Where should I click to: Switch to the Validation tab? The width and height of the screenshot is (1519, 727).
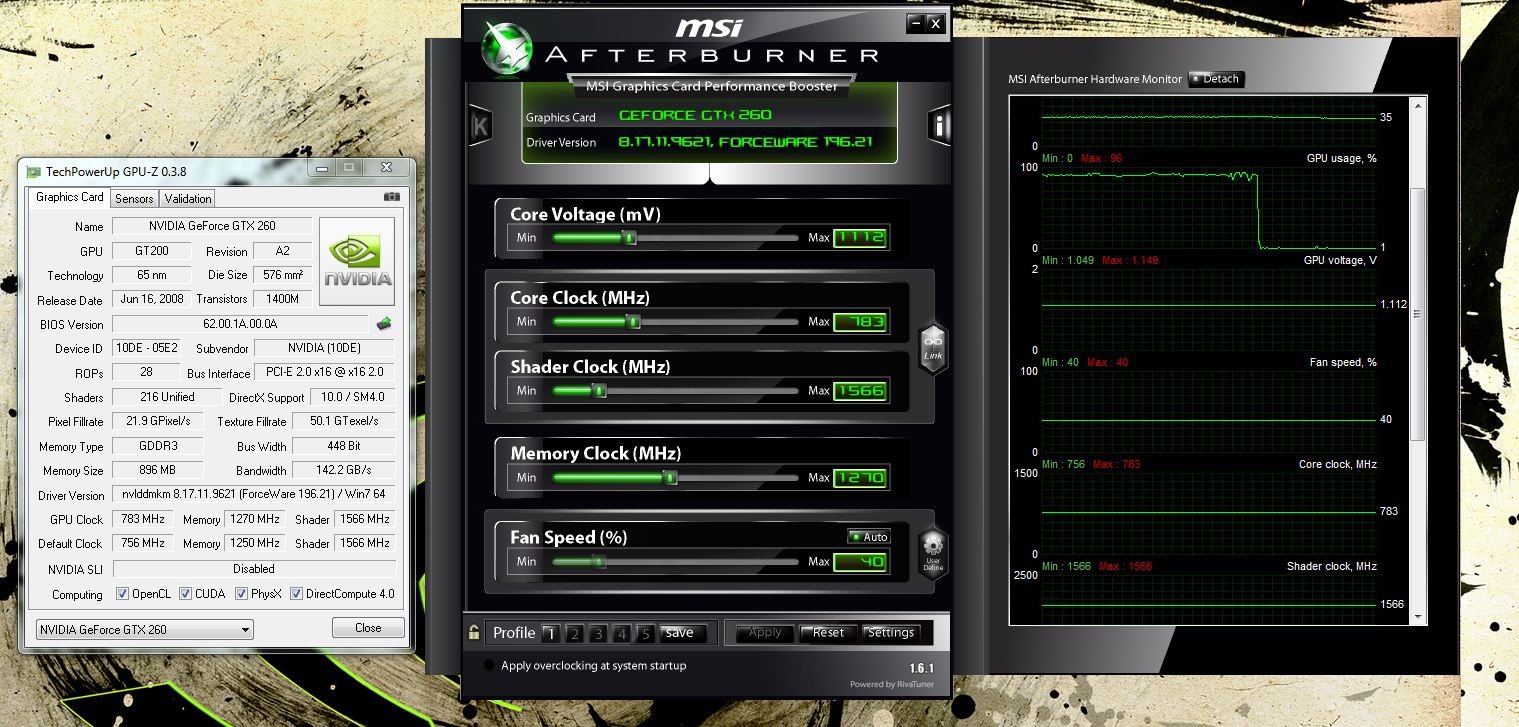(188, 198)
